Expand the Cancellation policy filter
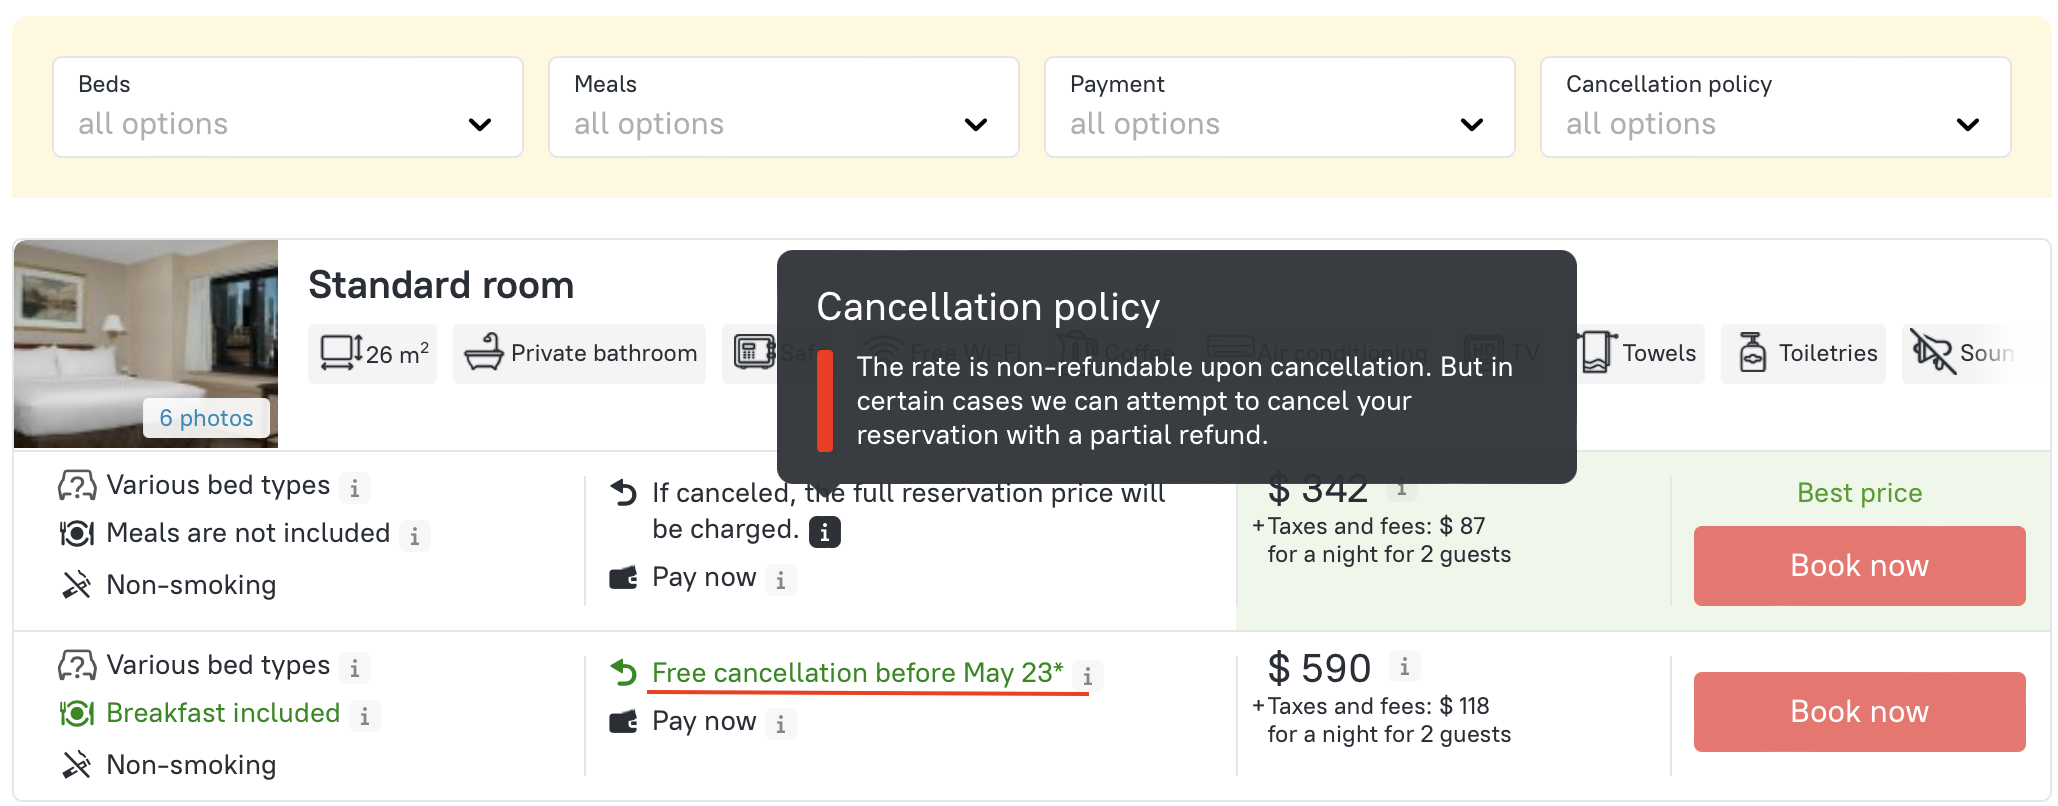The image size is (2058, 806). [1775, 107]
